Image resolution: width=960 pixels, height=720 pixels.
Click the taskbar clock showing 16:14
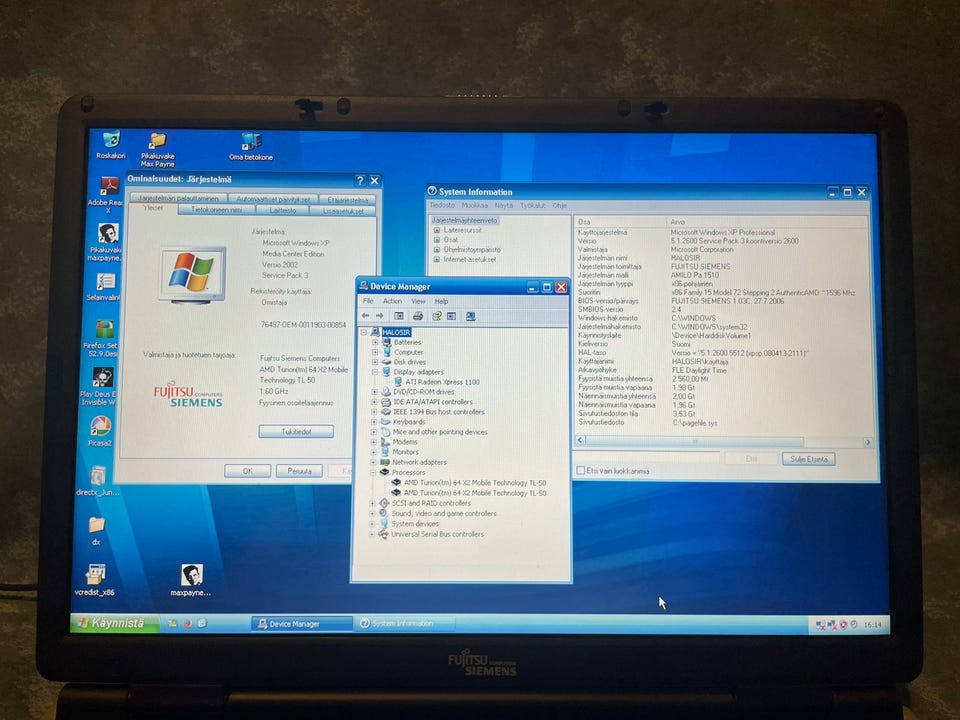click(872, 624)
